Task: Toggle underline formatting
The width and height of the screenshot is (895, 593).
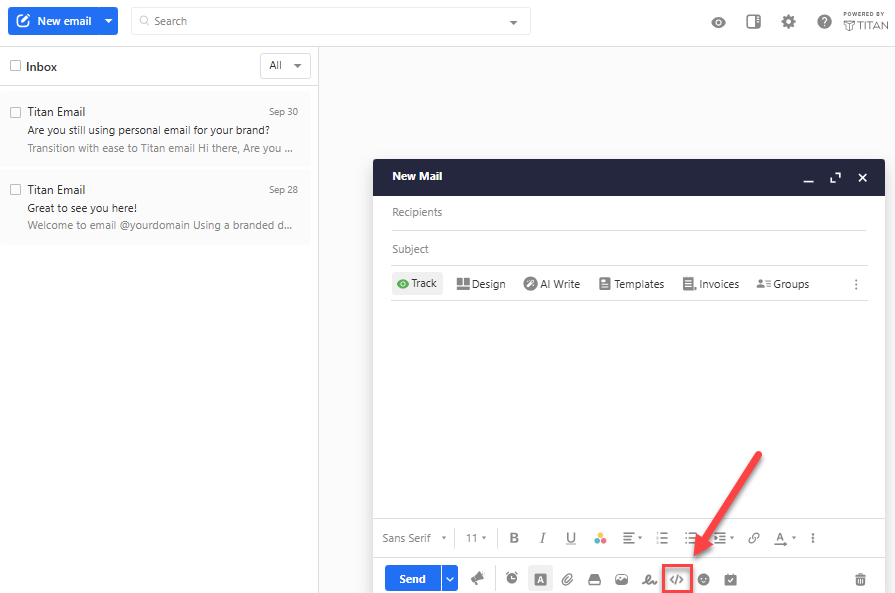Action: (570, 538)
